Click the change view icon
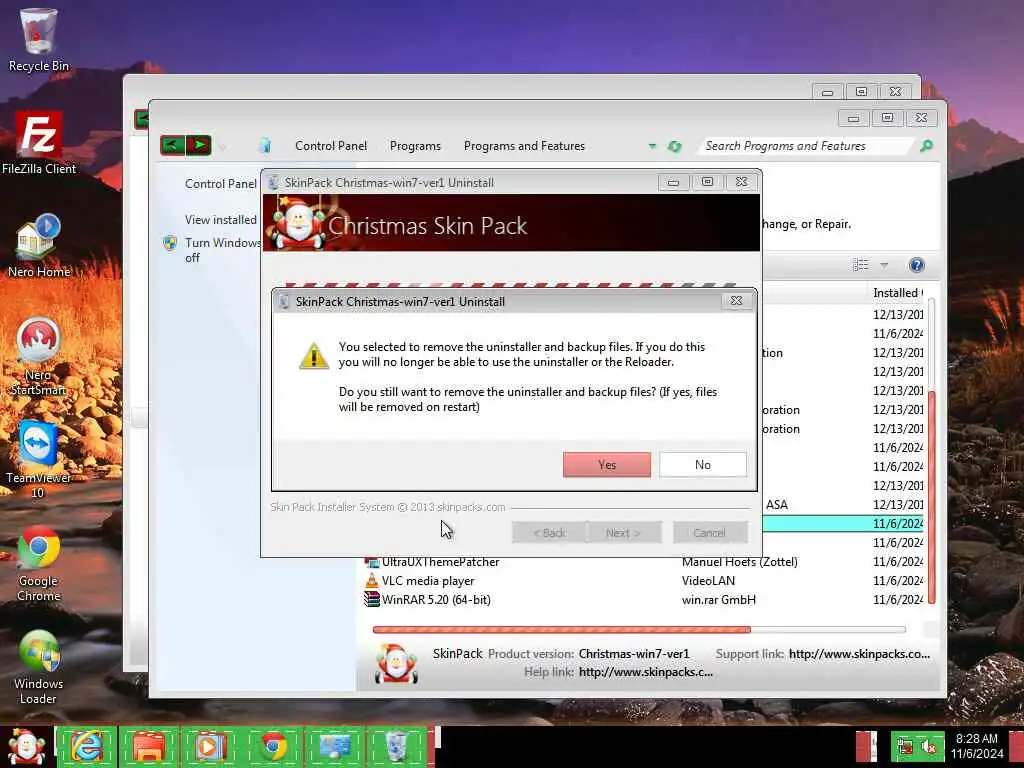Viewport: 1024px width, 768px height. [x=861, y=264]
